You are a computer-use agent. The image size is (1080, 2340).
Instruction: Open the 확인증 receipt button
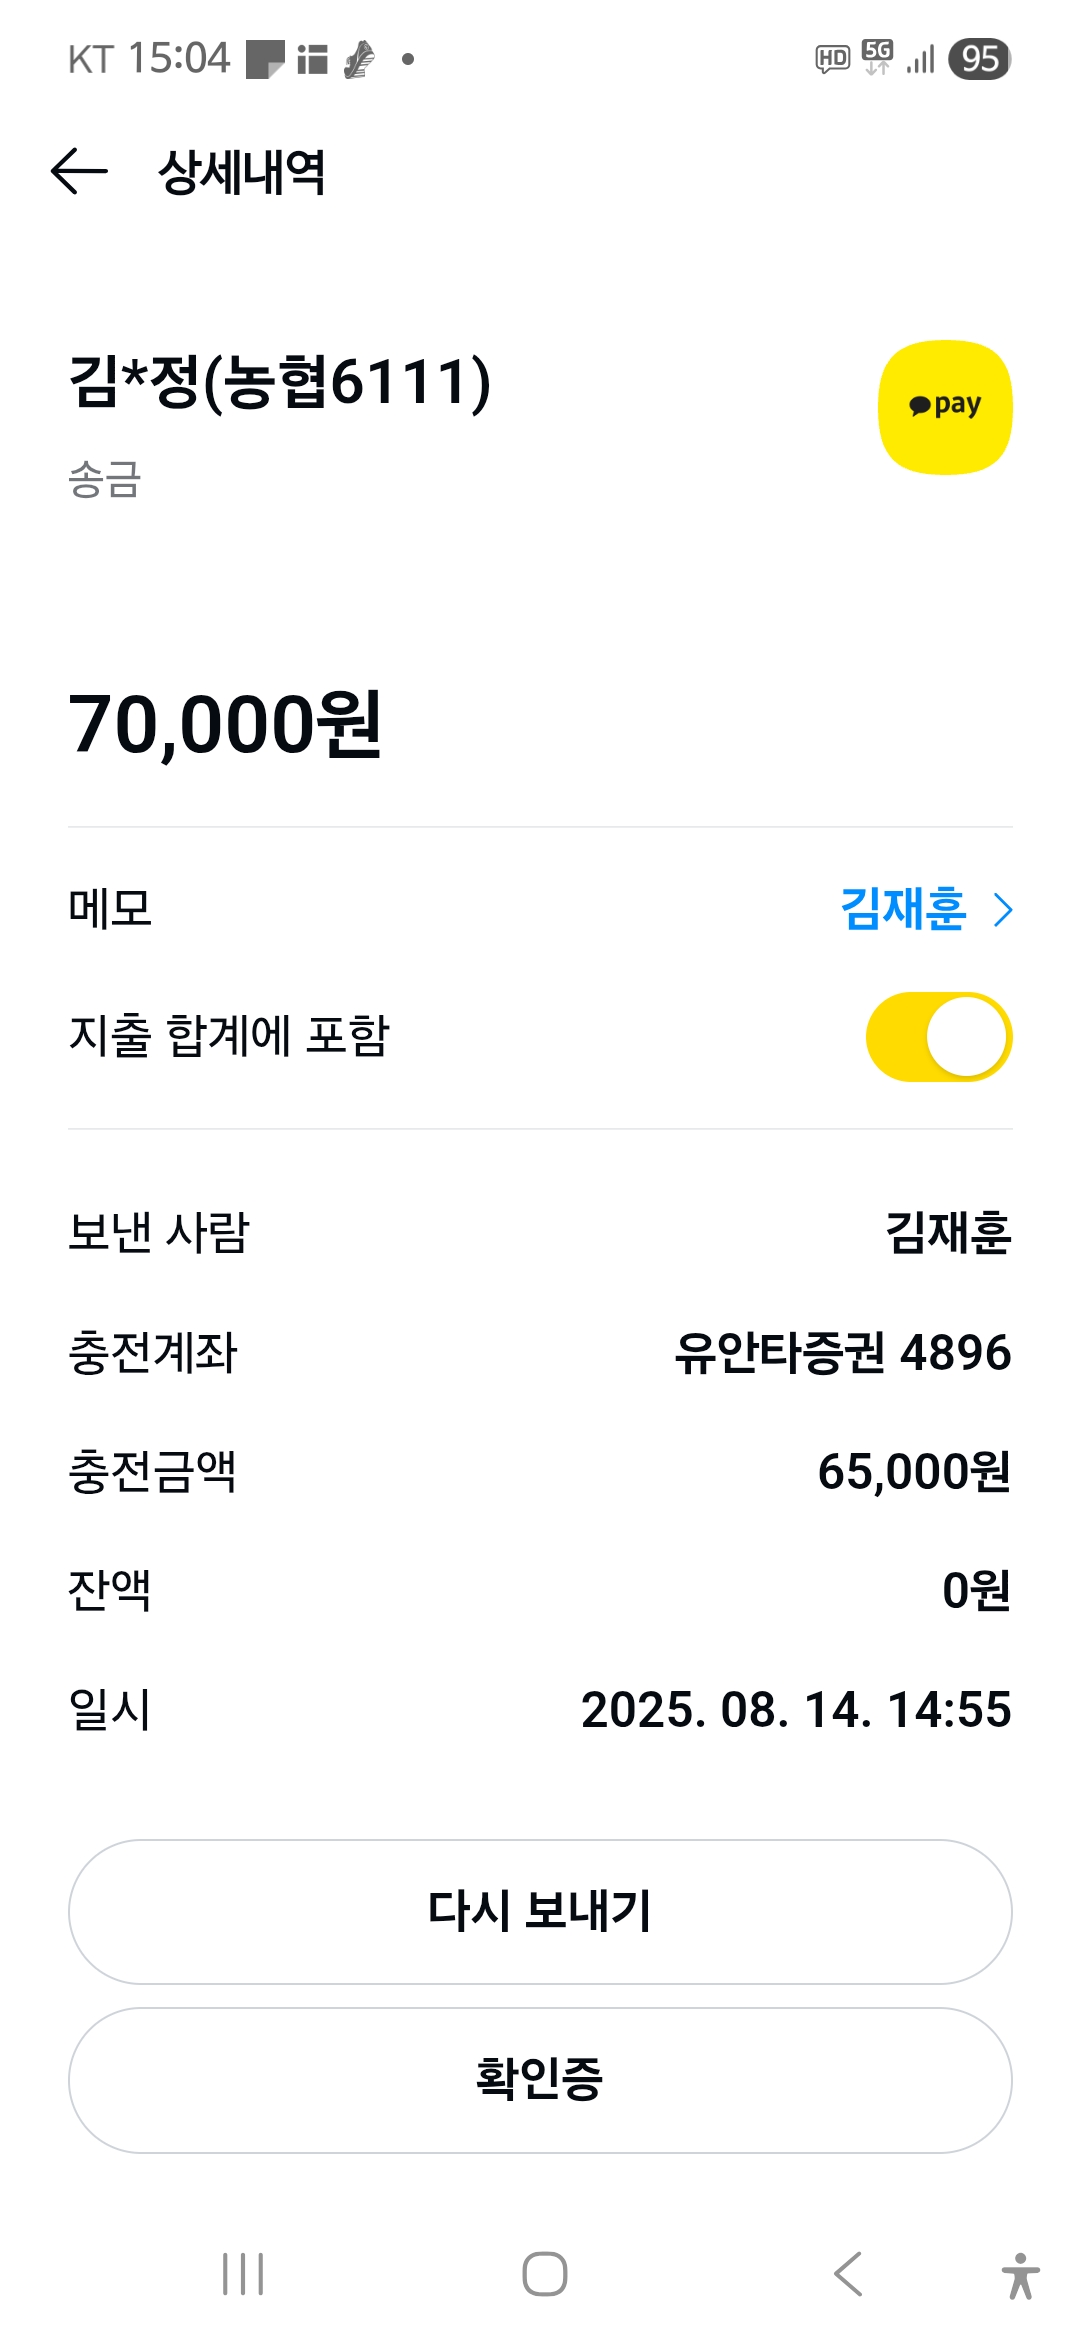coord(540,2080)
